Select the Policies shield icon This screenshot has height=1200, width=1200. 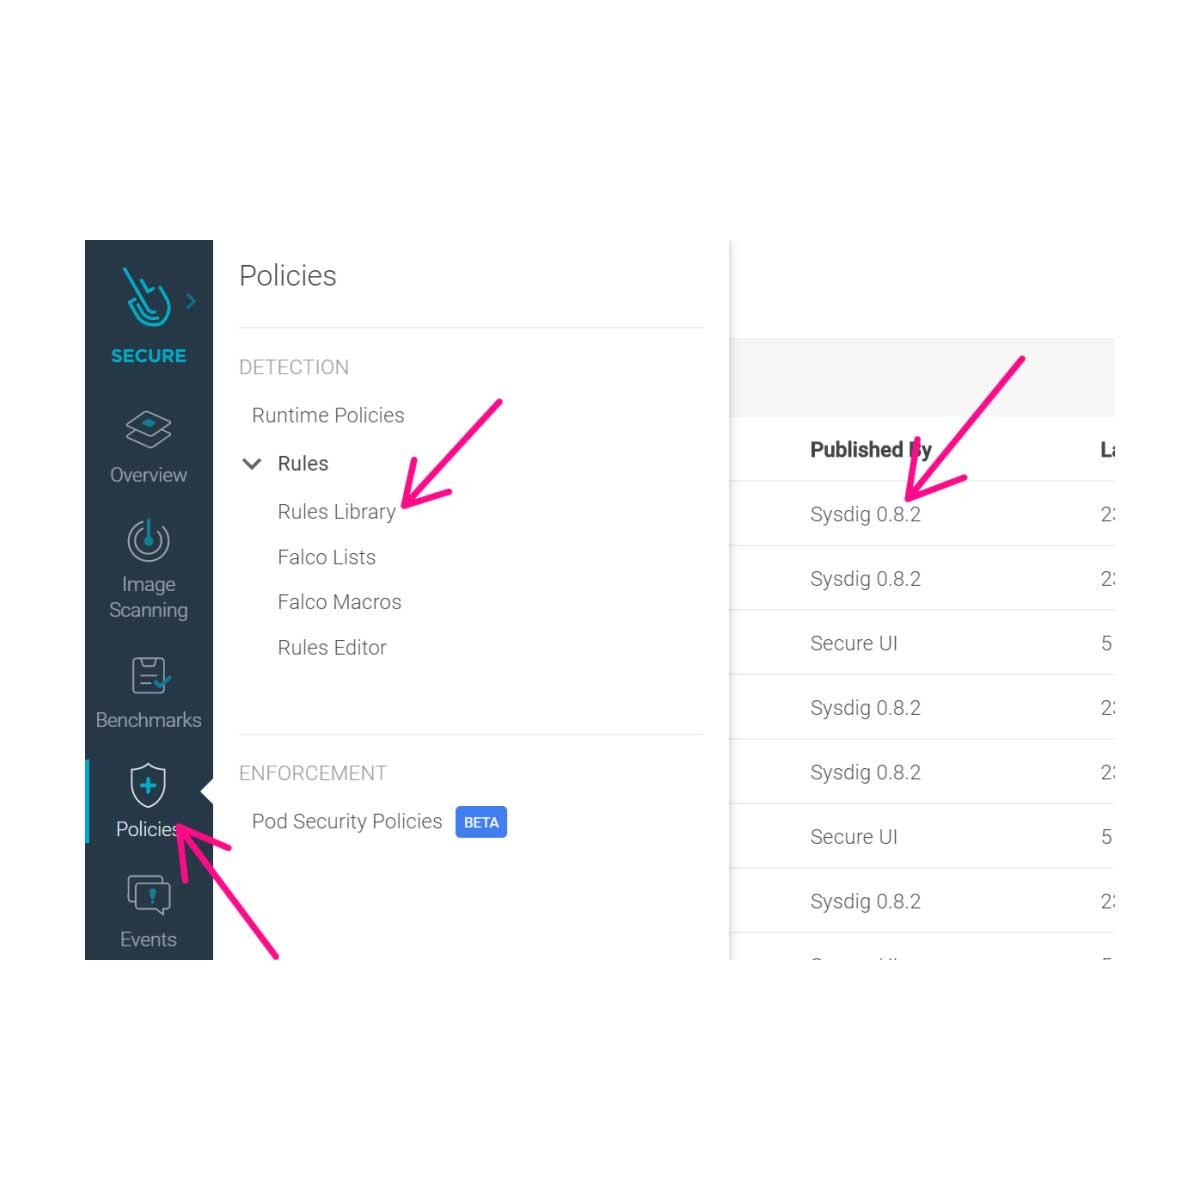(x=148, y=786)
